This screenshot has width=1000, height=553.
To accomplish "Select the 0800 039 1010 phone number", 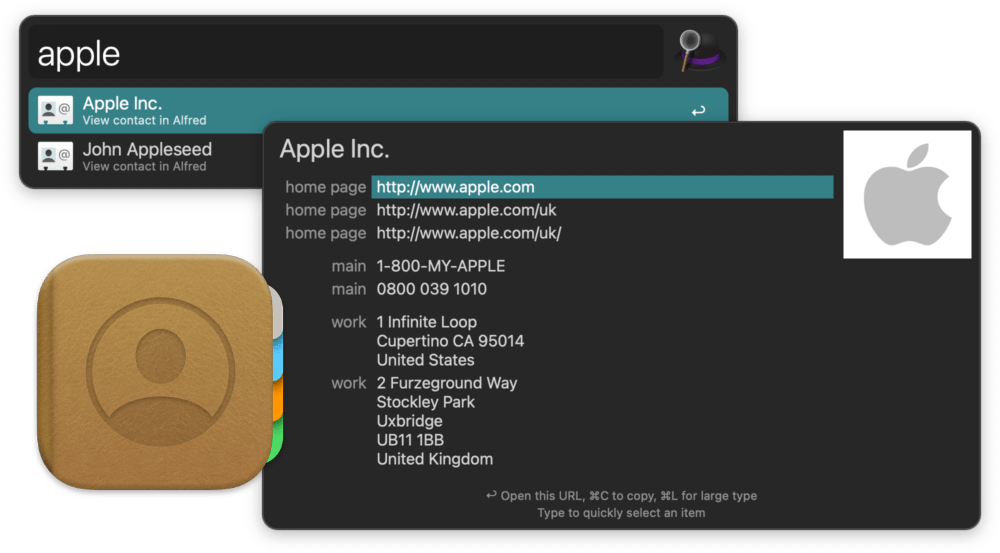I will tap(431, 289).
